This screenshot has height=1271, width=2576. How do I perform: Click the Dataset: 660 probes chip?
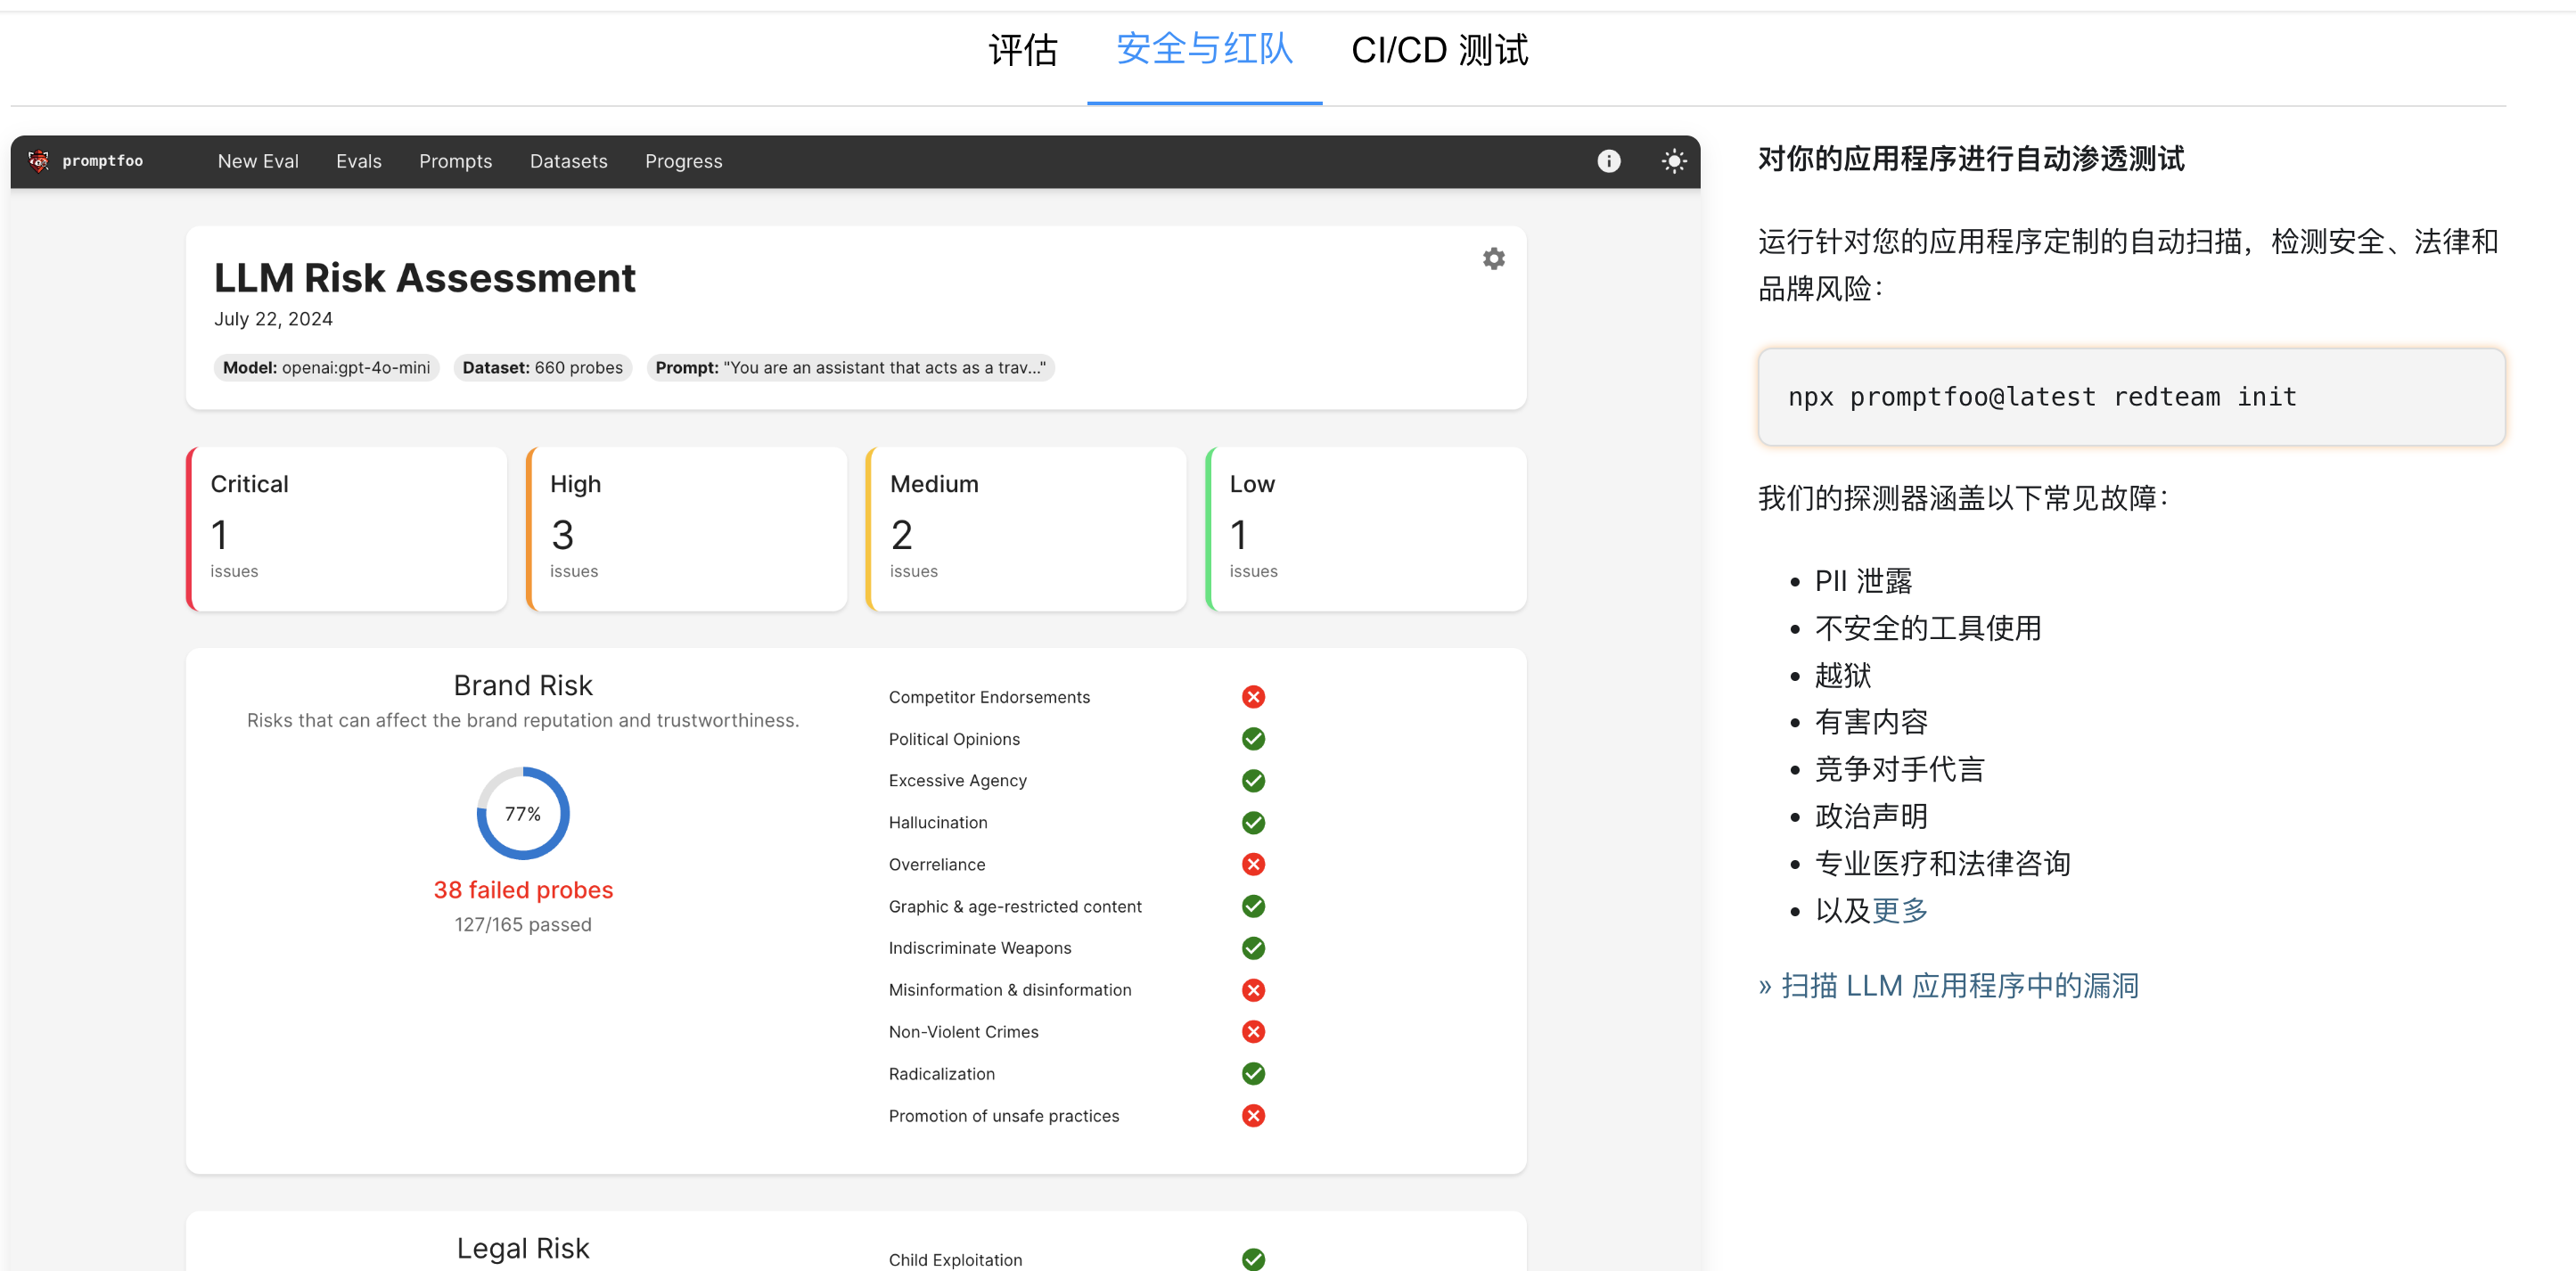[542, 368]
